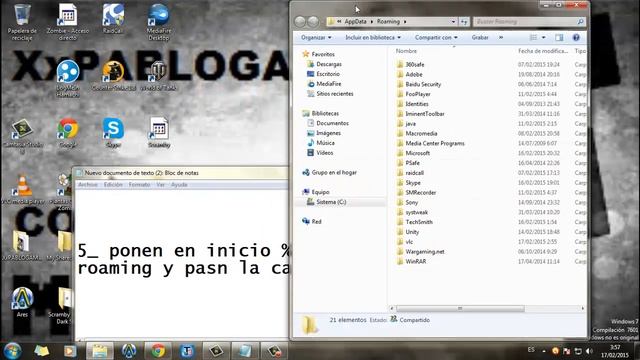Launch VLC media player desktop icon
Viewport: 640px width, 360px height.
(23, 189)
